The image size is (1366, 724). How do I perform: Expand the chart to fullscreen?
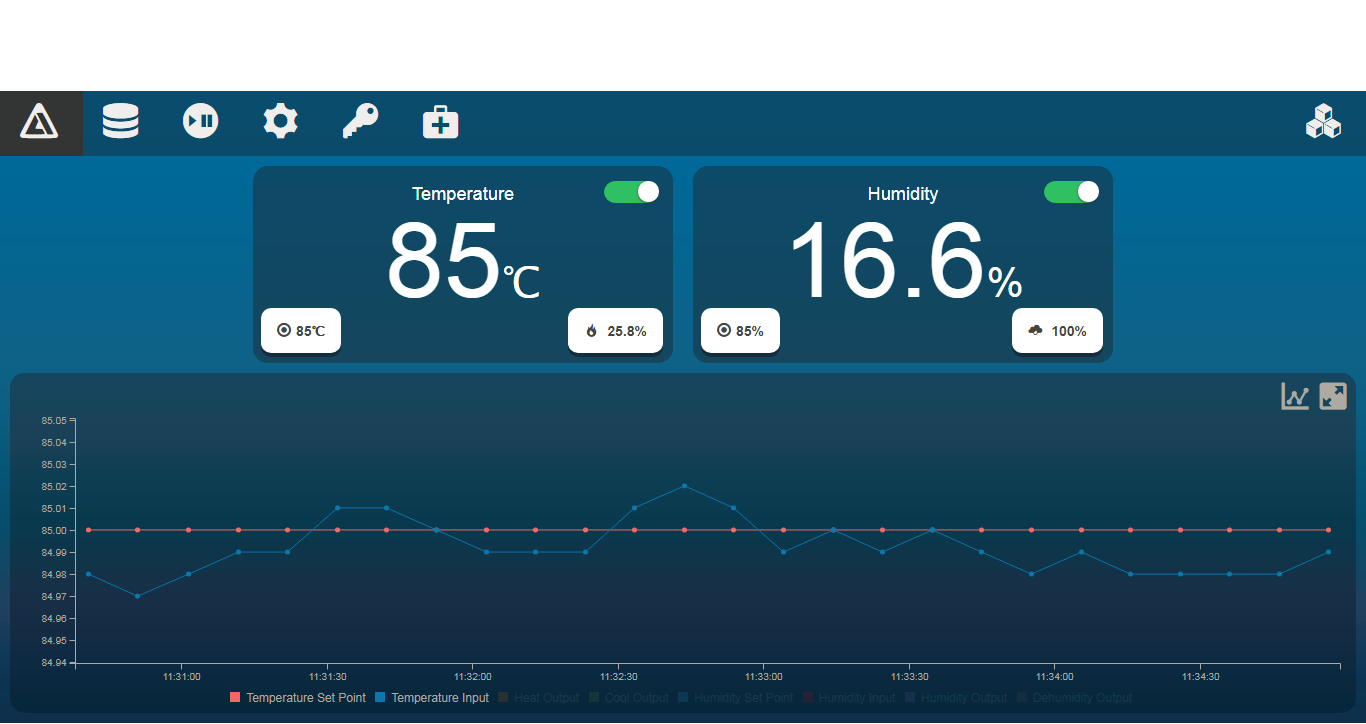click(1333, 396)
